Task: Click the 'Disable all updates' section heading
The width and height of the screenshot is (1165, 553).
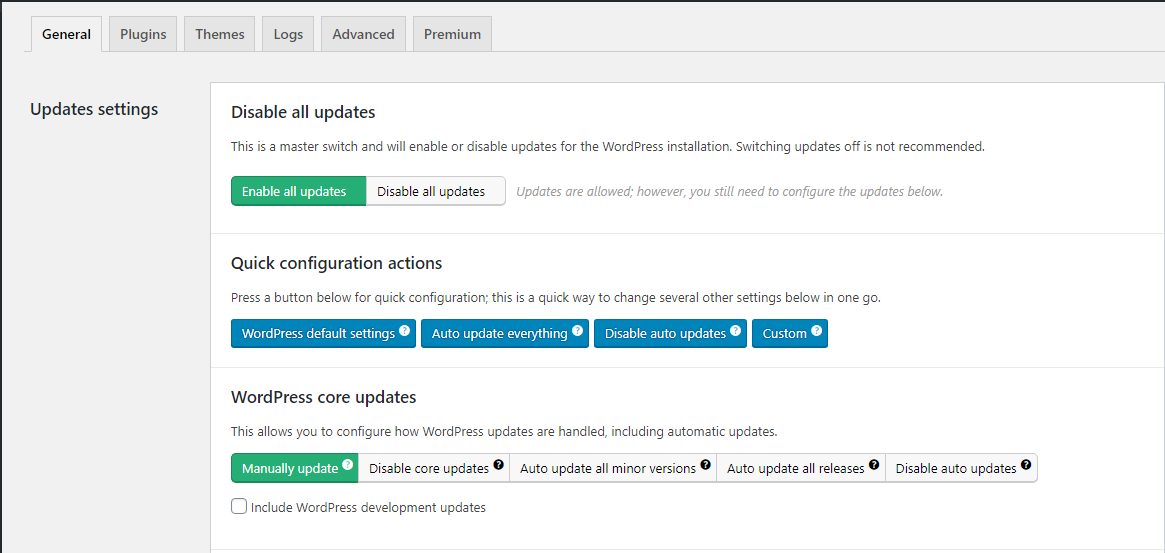Action: pos(303,112)
